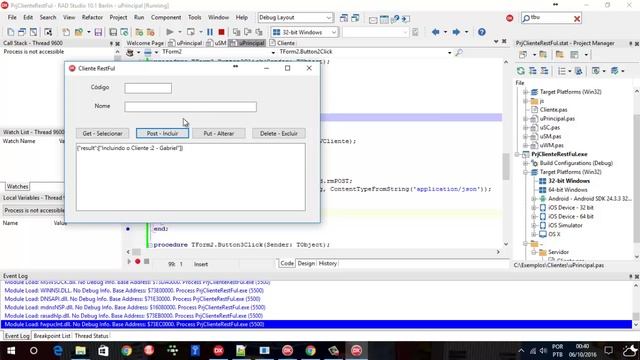Image resolution: width=640 pixels, height=360 pixels.
Task: Open Chrome from the taskbar
Action: coord(127,351)
